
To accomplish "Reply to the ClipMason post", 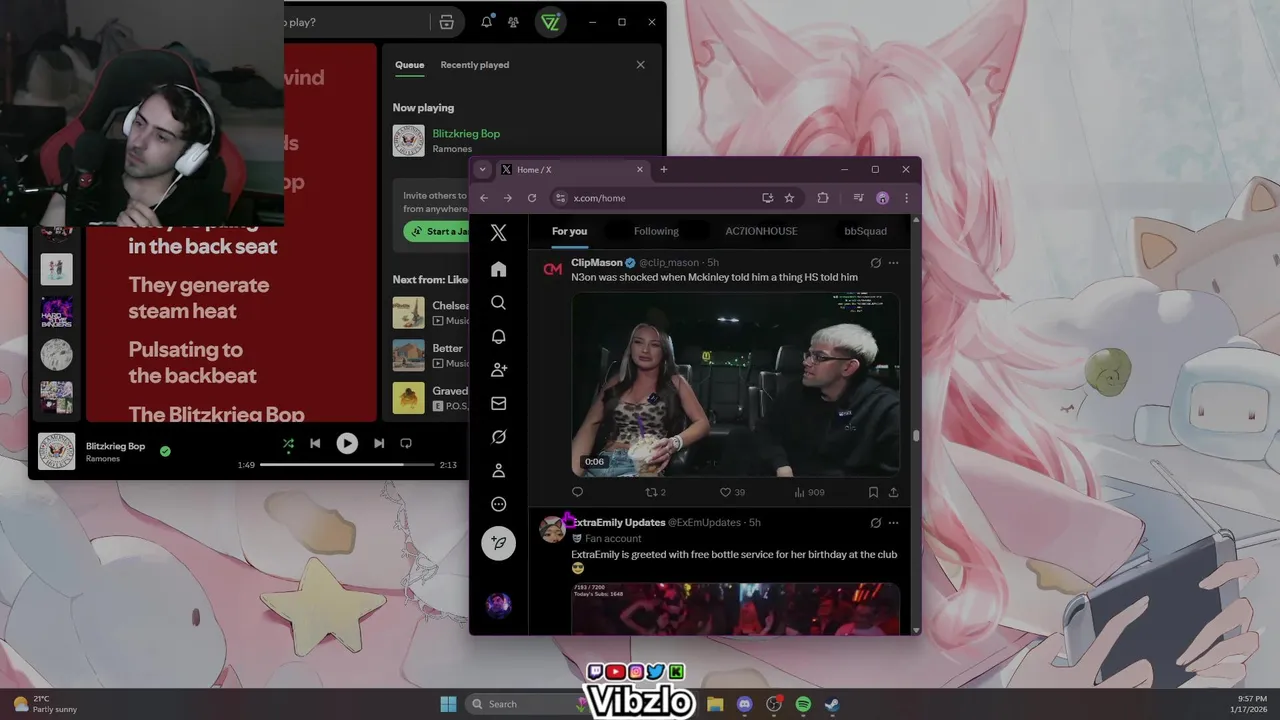I will pyautogui.click(x=577, y=492).
